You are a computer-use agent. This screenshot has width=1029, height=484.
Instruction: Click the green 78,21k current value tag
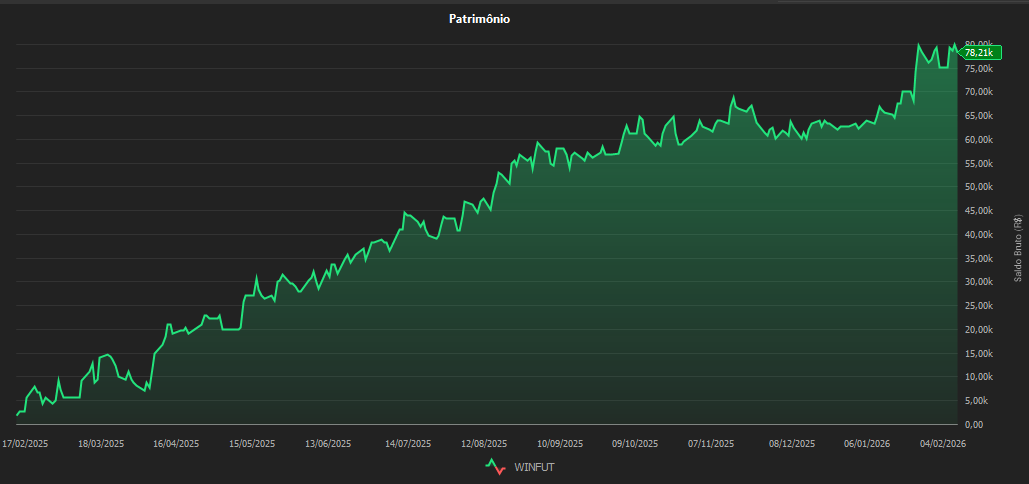[978, 52]
